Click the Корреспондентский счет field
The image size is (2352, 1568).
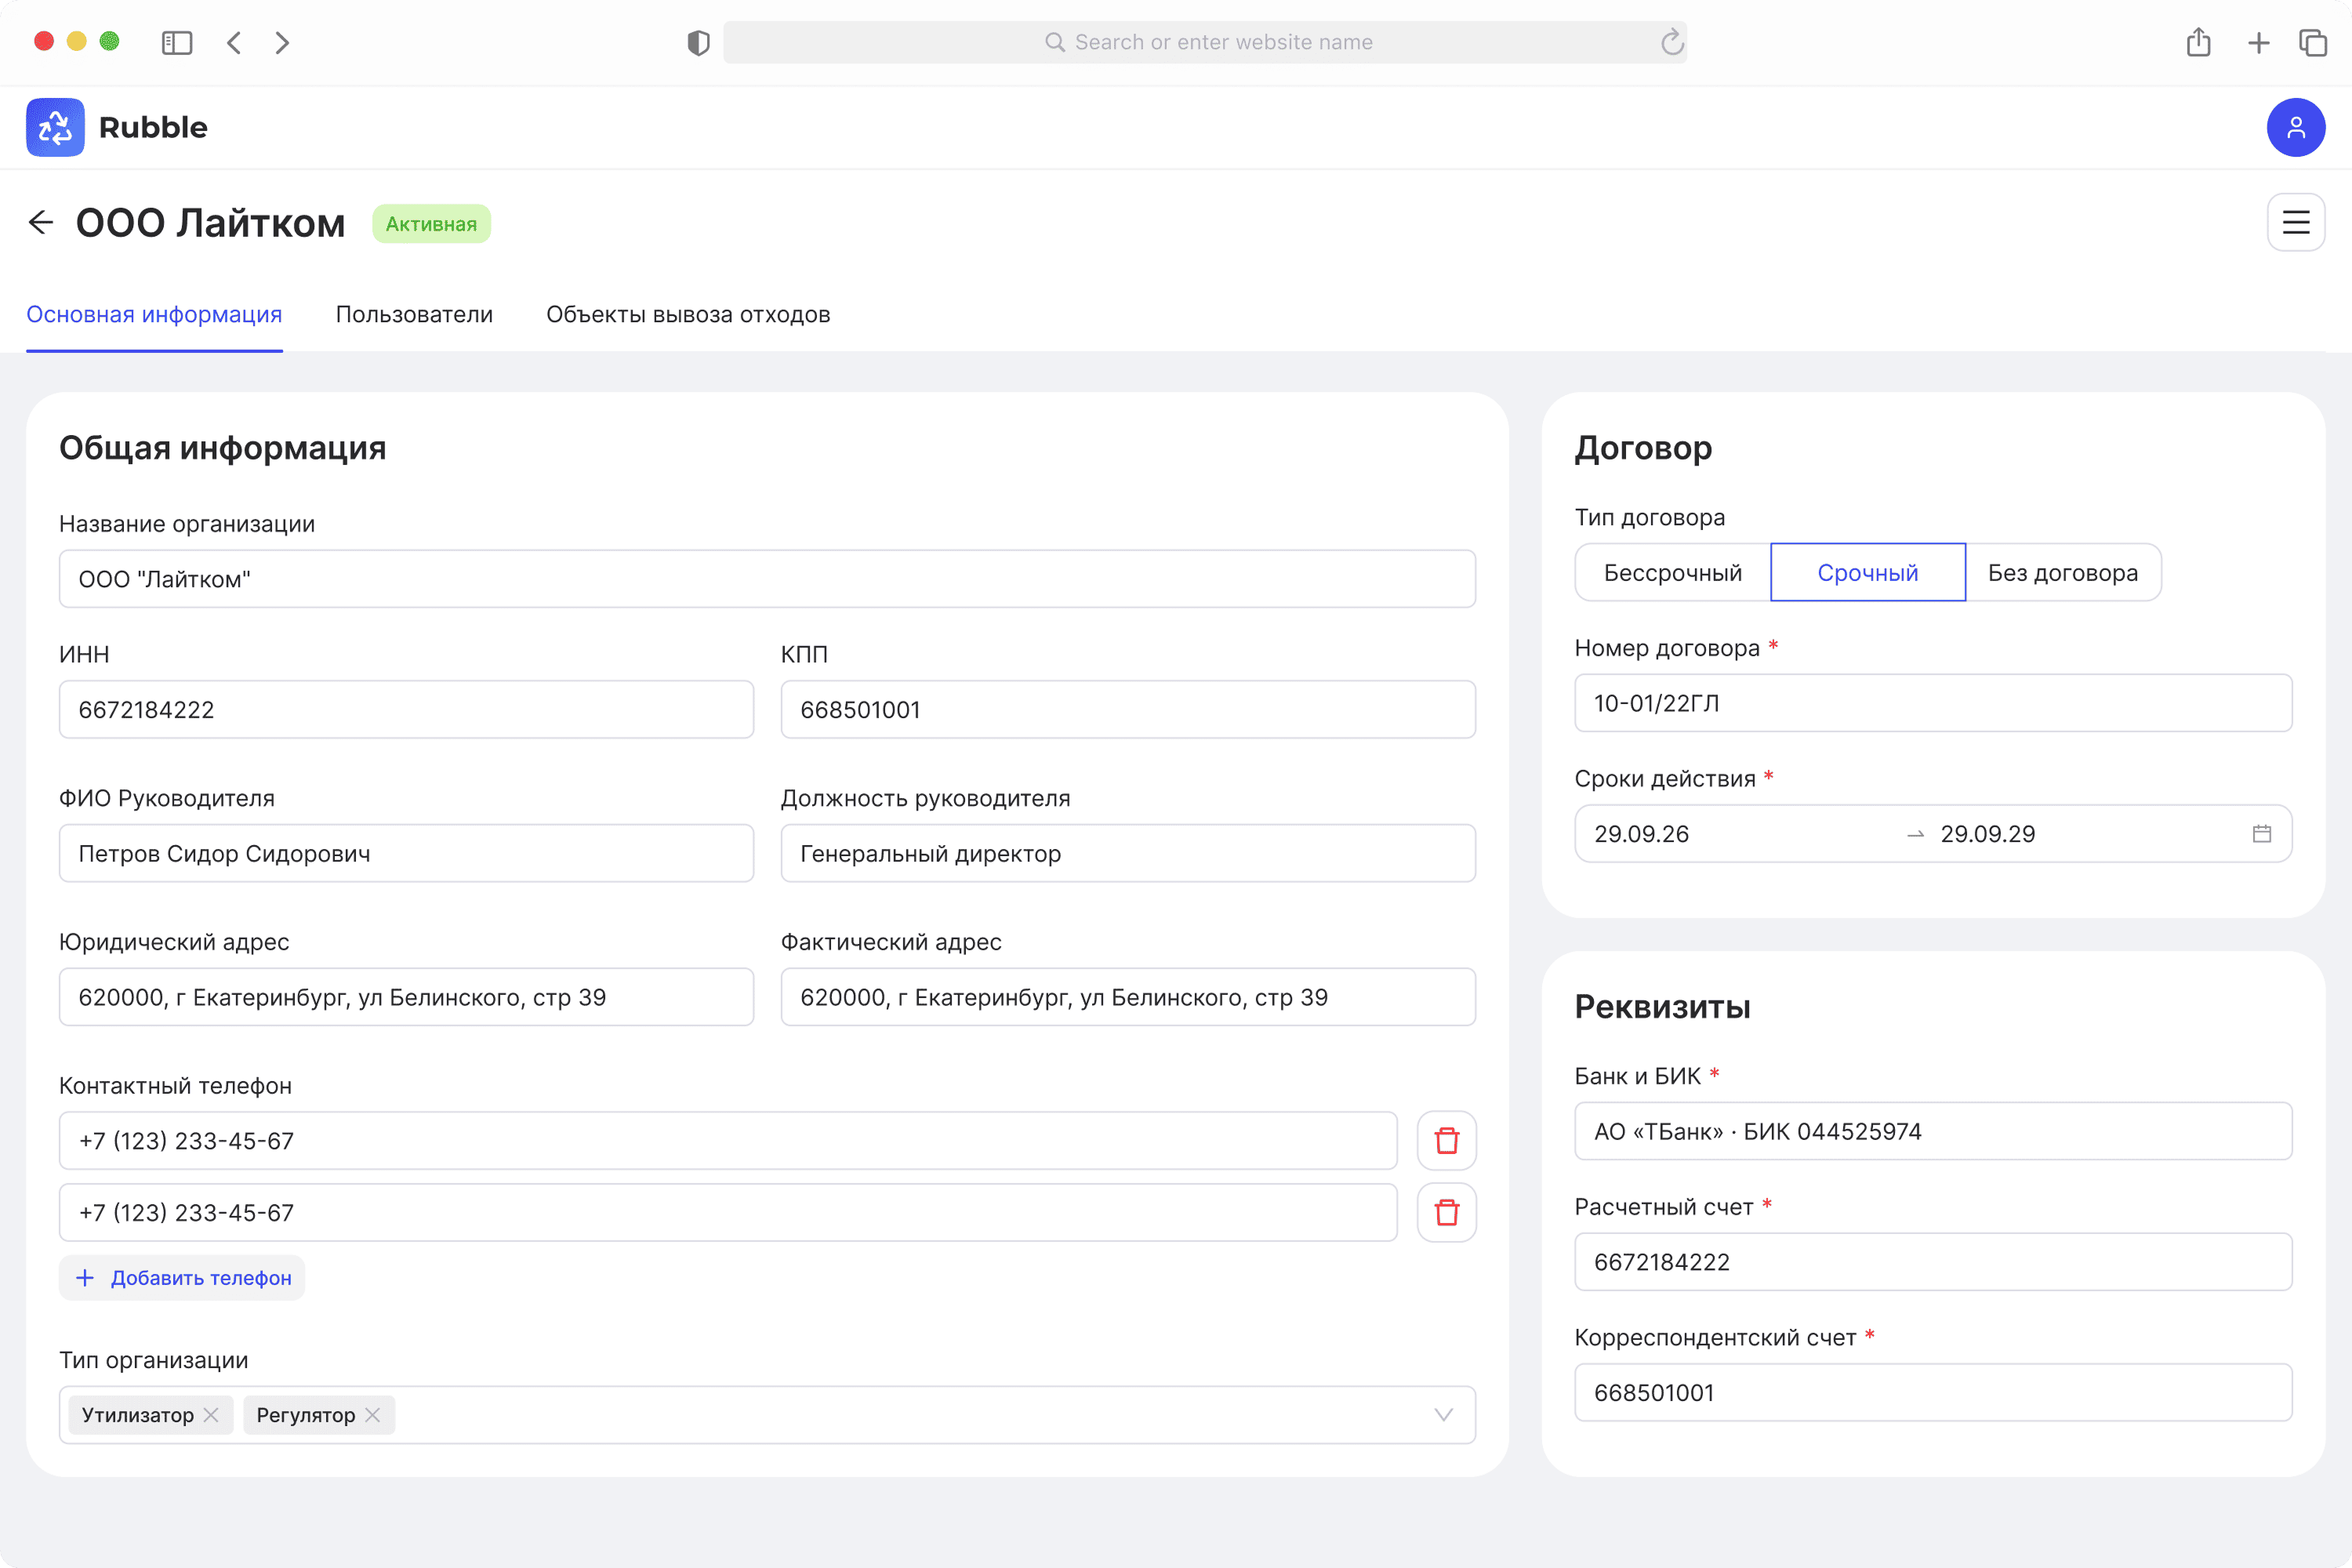(x=1933, y=1392)
